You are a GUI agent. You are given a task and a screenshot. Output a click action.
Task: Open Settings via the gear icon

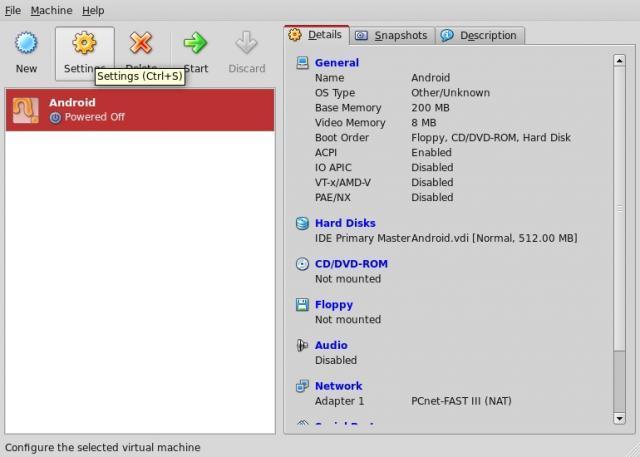tap(84, 43)
